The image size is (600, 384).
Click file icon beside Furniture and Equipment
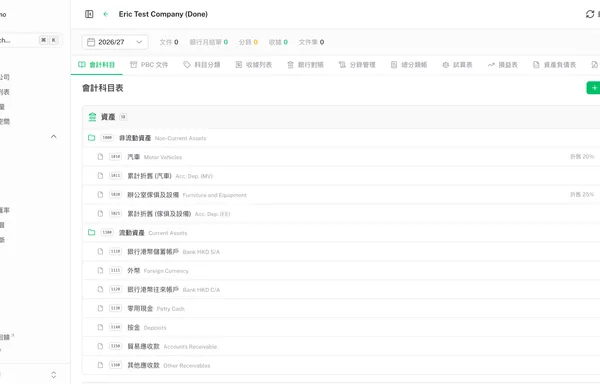click(x=100, y=195)
